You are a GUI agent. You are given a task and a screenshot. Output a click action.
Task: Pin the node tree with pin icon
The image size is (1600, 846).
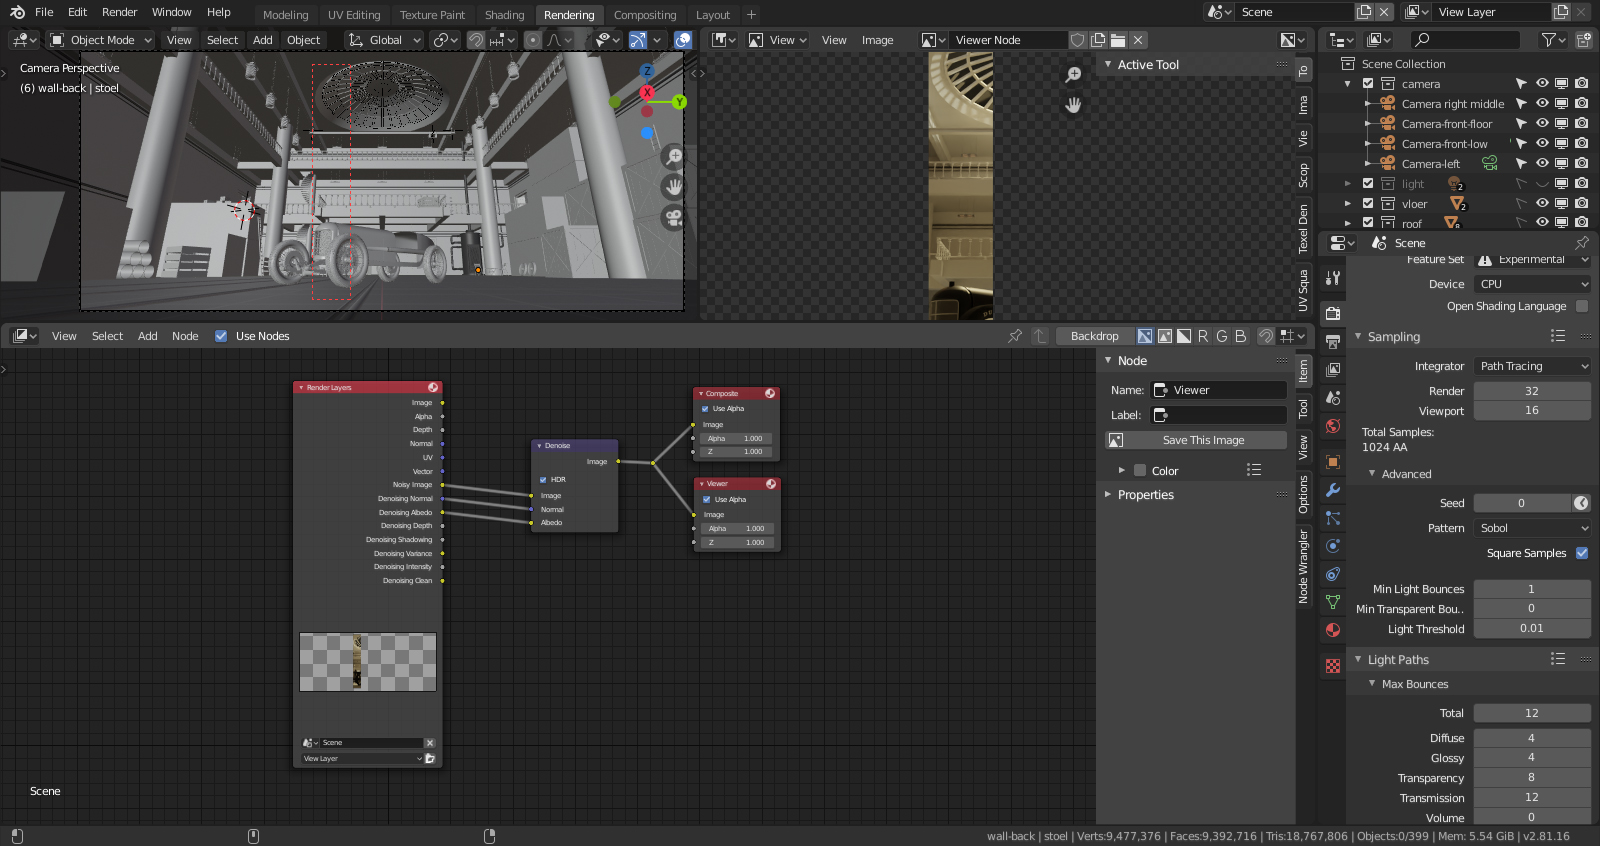pos(1015,336)
